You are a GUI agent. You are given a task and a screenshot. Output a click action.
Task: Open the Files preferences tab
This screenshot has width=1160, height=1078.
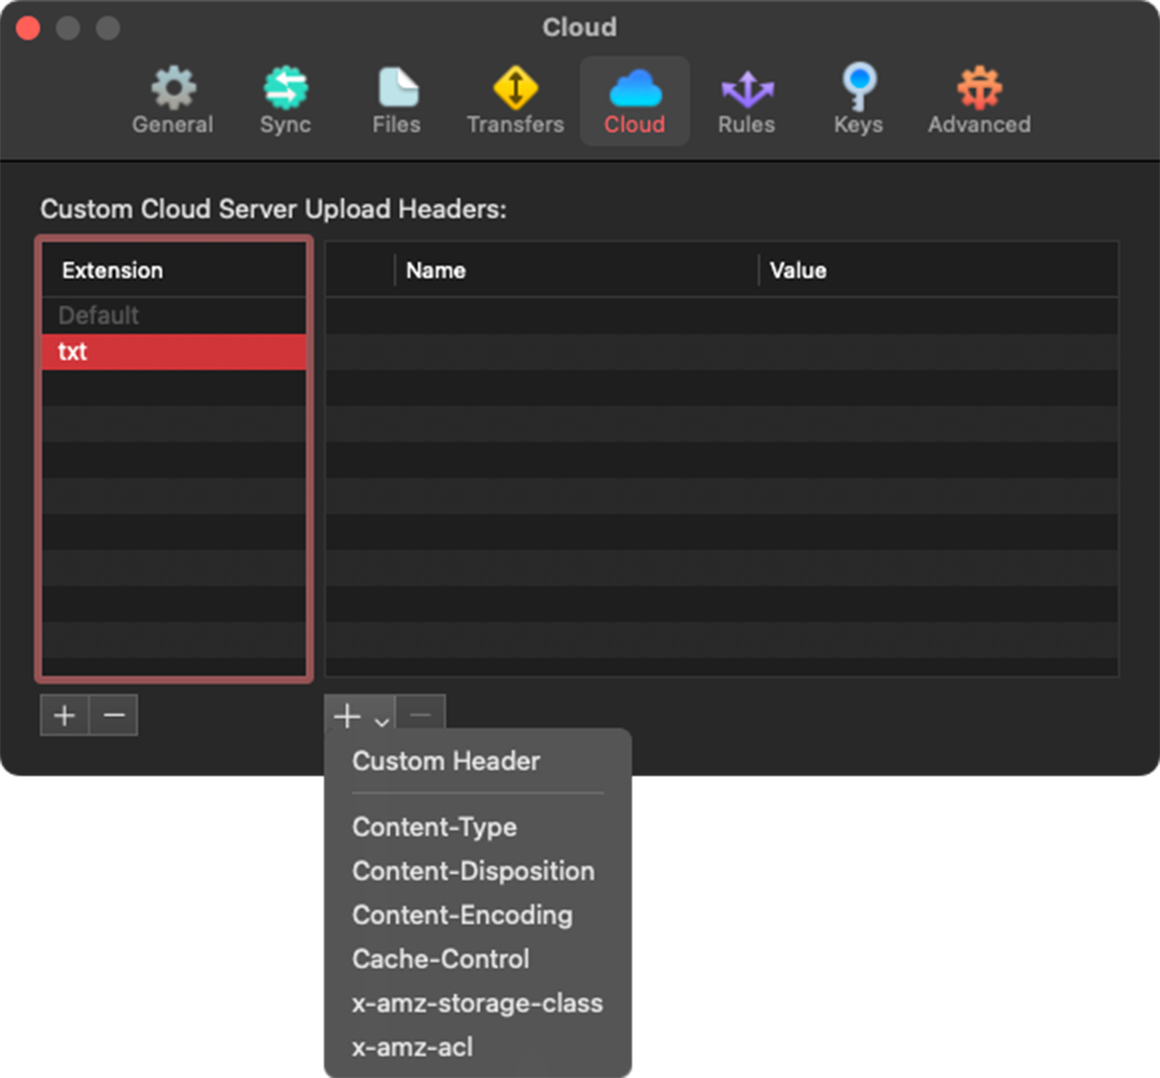(397, 101)
